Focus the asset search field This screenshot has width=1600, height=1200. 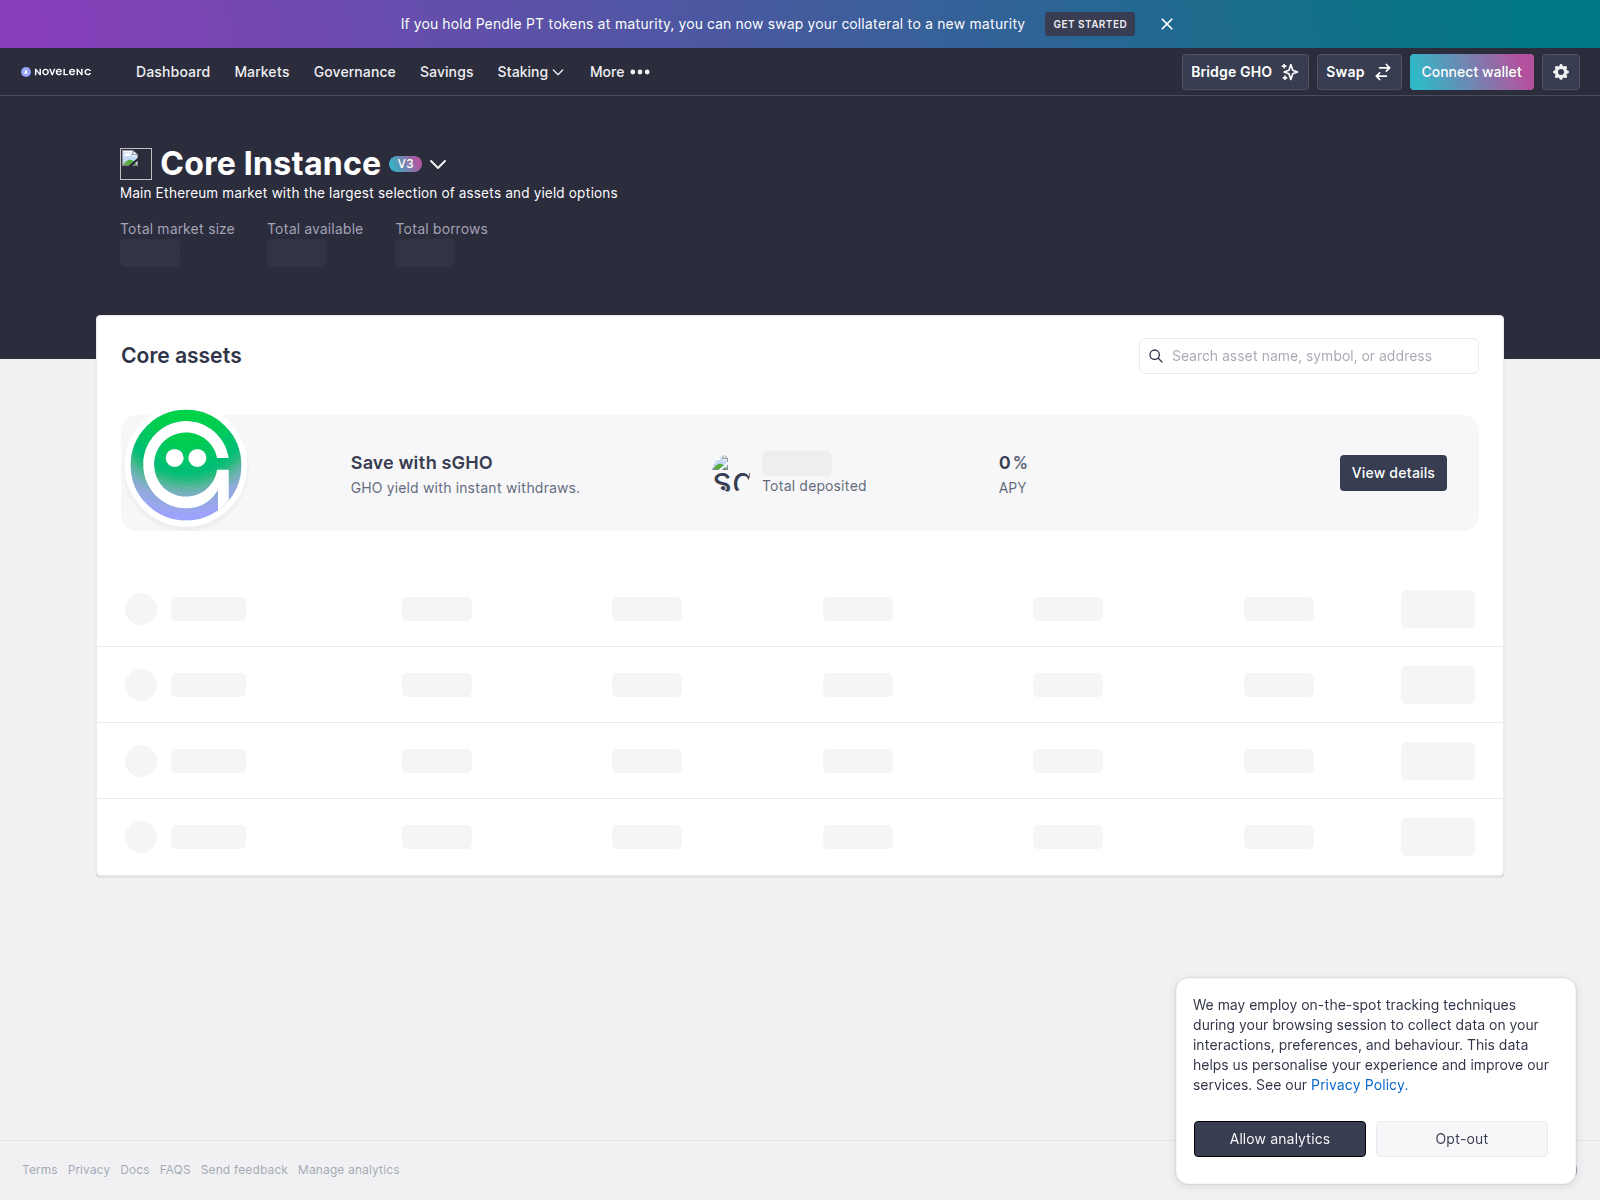[x=1309, y=356]
